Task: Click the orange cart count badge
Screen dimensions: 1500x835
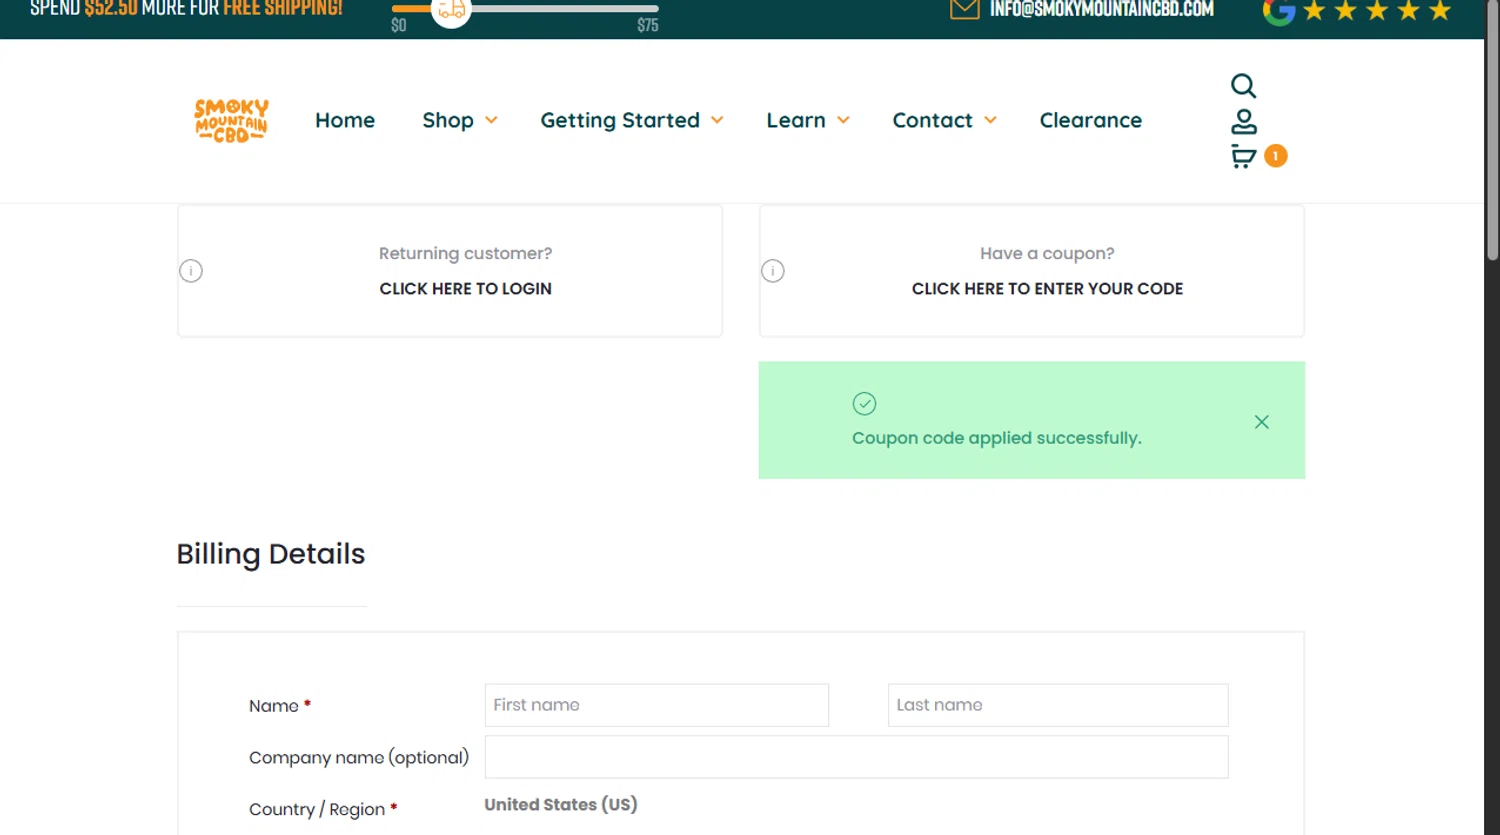Action: click(1275, 156)
